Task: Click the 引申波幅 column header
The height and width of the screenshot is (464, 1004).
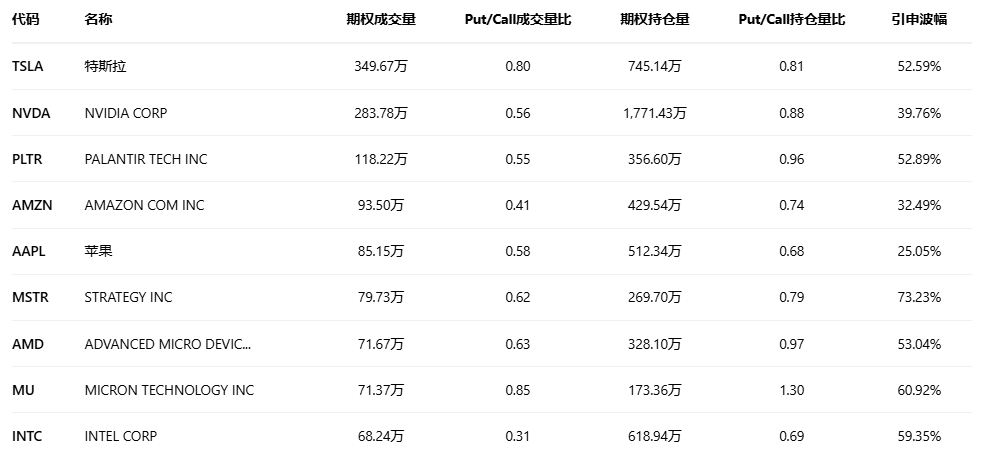Action: [920, 20]
